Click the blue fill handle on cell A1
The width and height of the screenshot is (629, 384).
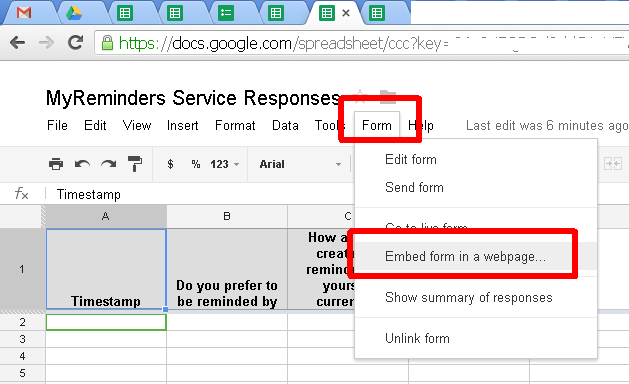point(166,309)
